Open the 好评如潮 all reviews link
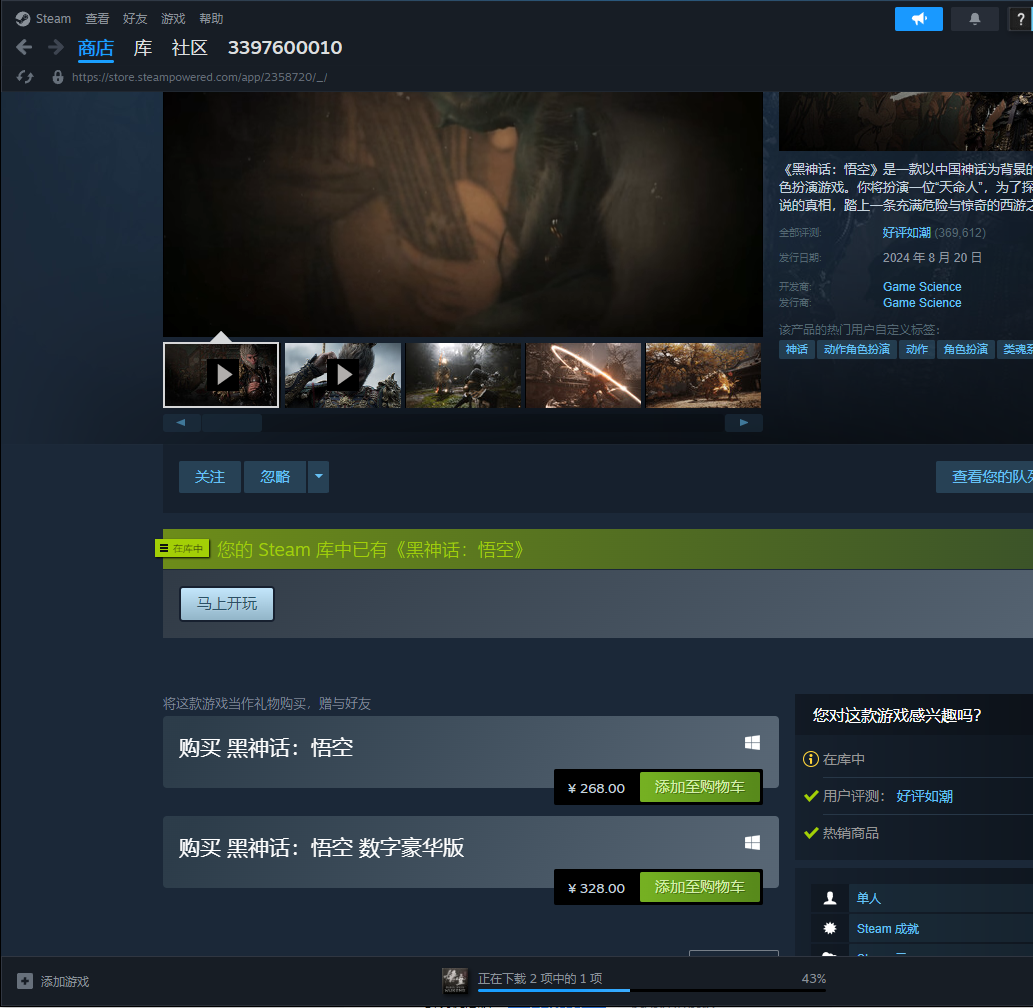 click(x=907, y=233)
